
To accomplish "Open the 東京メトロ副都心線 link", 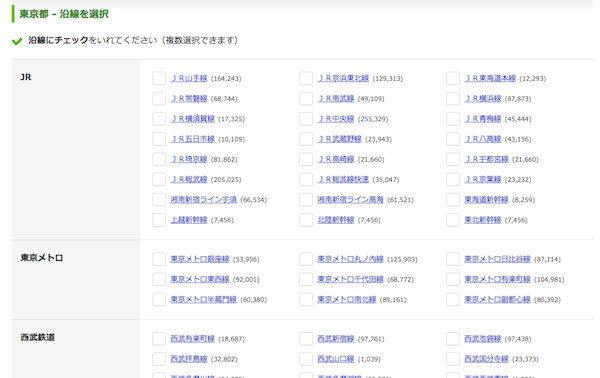I will point(497,300).
